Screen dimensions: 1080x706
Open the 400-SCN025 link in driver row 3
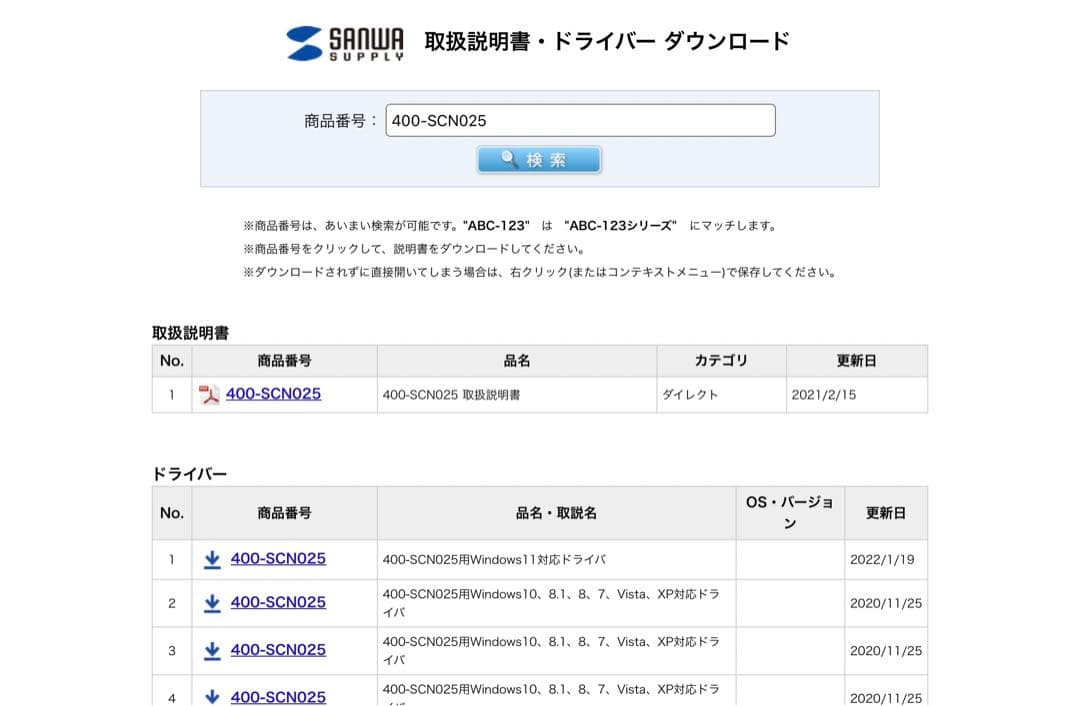point(278,650)
